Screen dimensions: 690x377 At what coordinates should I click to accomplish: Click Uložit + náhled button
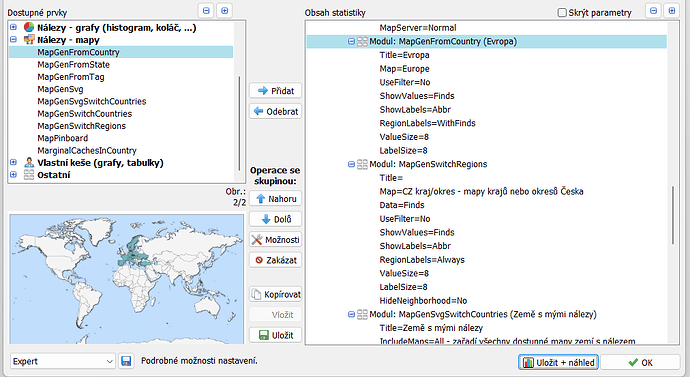[x=558, y=362]
